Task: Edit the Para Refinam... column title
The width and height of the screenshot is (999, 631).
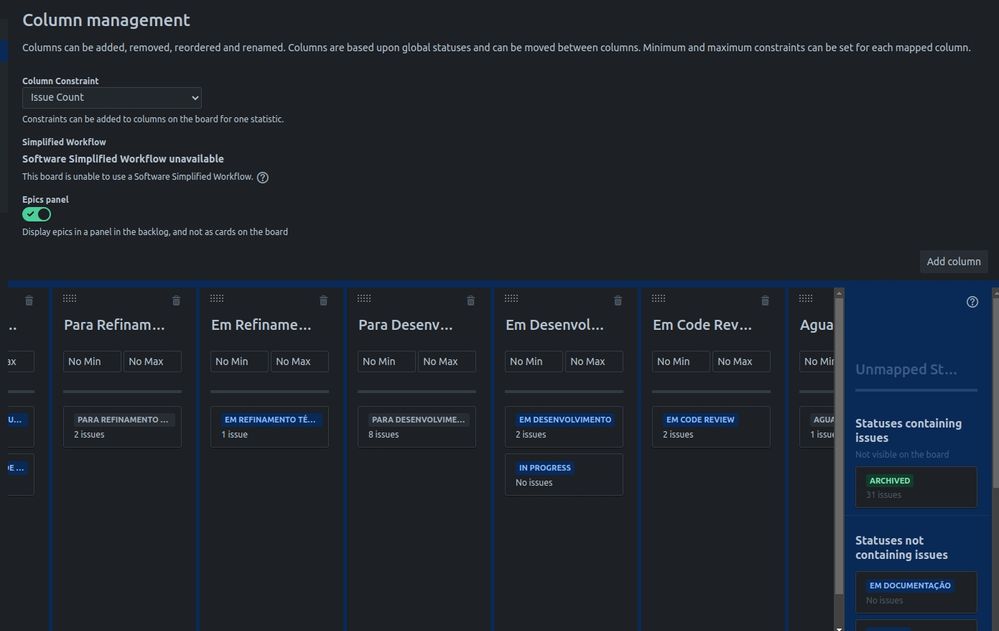Action: coord(115,325)
